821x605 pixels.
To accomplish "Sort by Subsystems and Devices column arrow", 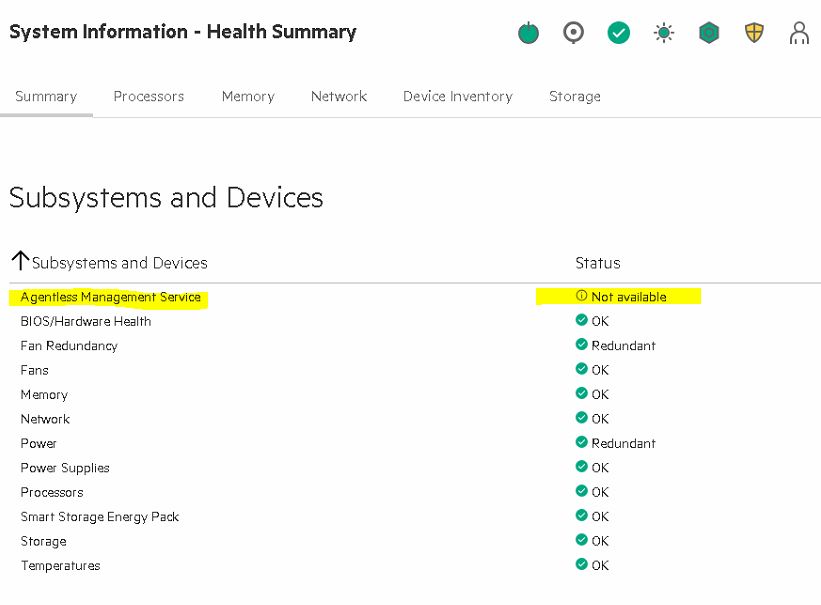I will point(20,260).
